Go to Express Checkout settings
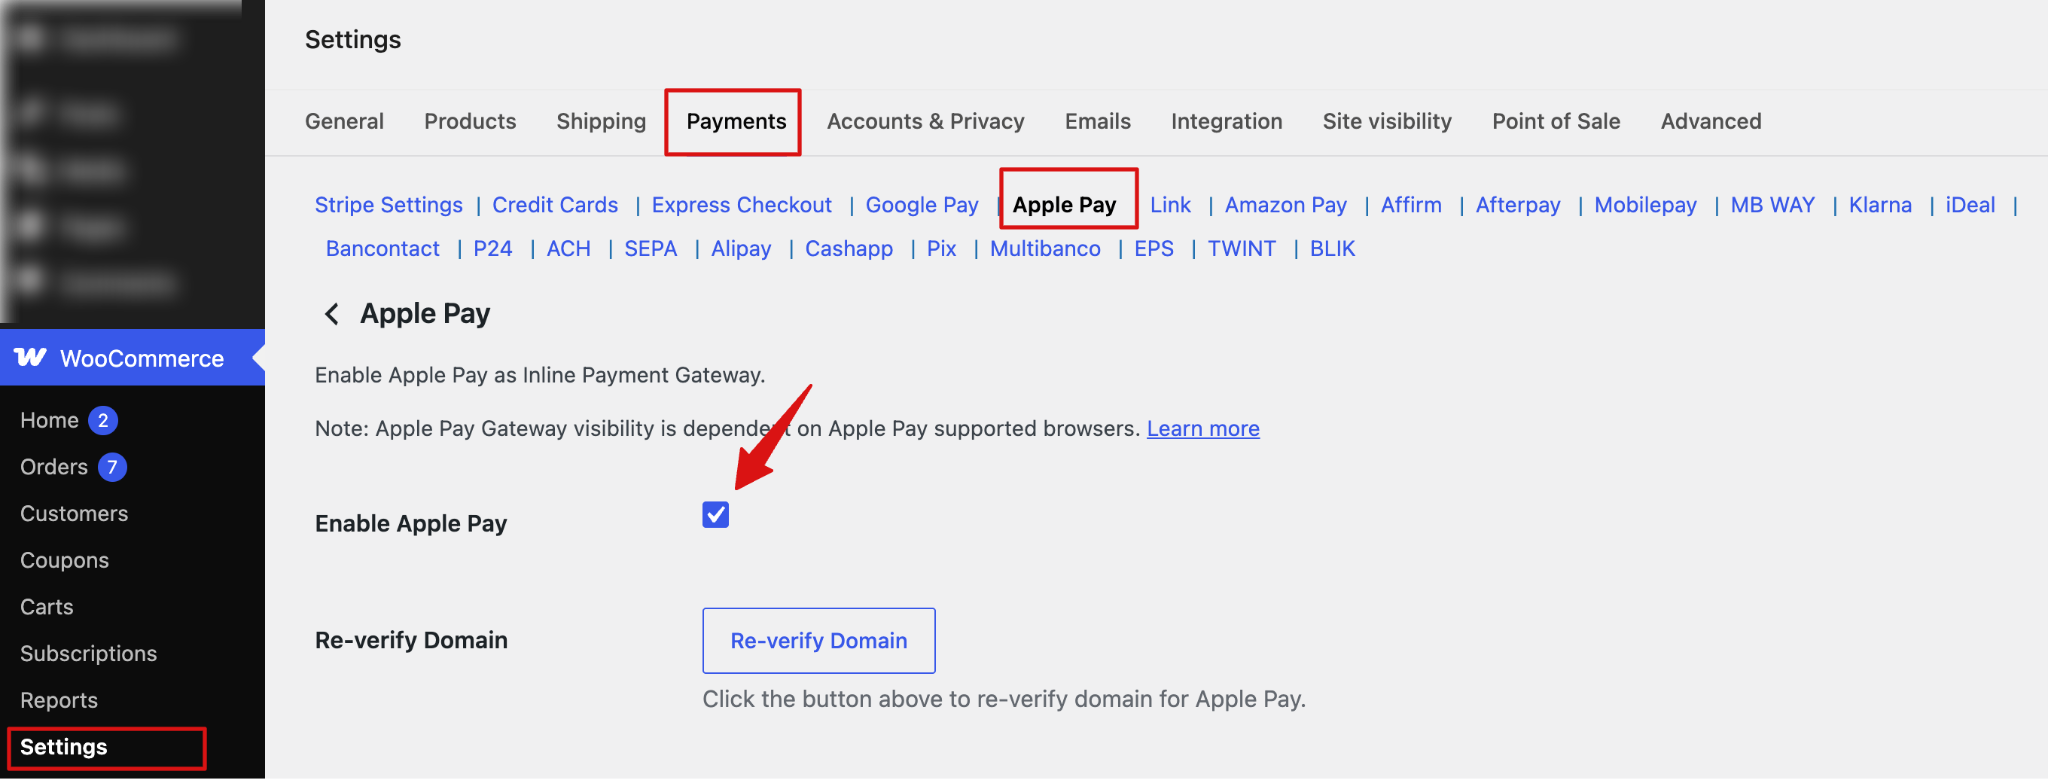The height and width of the screenshot is (779, 2048). [x=742, y=205]
